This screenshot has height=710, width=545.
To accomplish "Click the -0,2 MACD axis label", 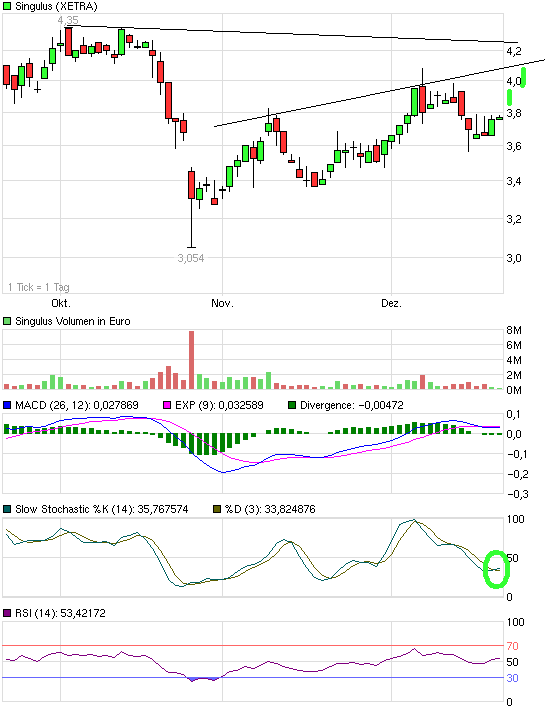I will [x=517, y=474].
